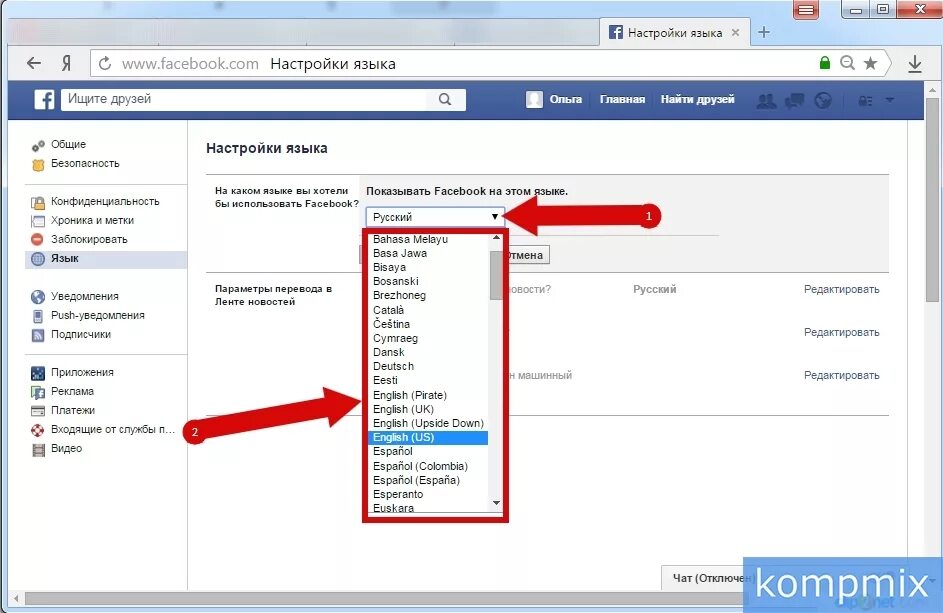This screenshot has width=943, height=613.
Task: Select Язык in the sidebar
Action: (x=106, y=259)
